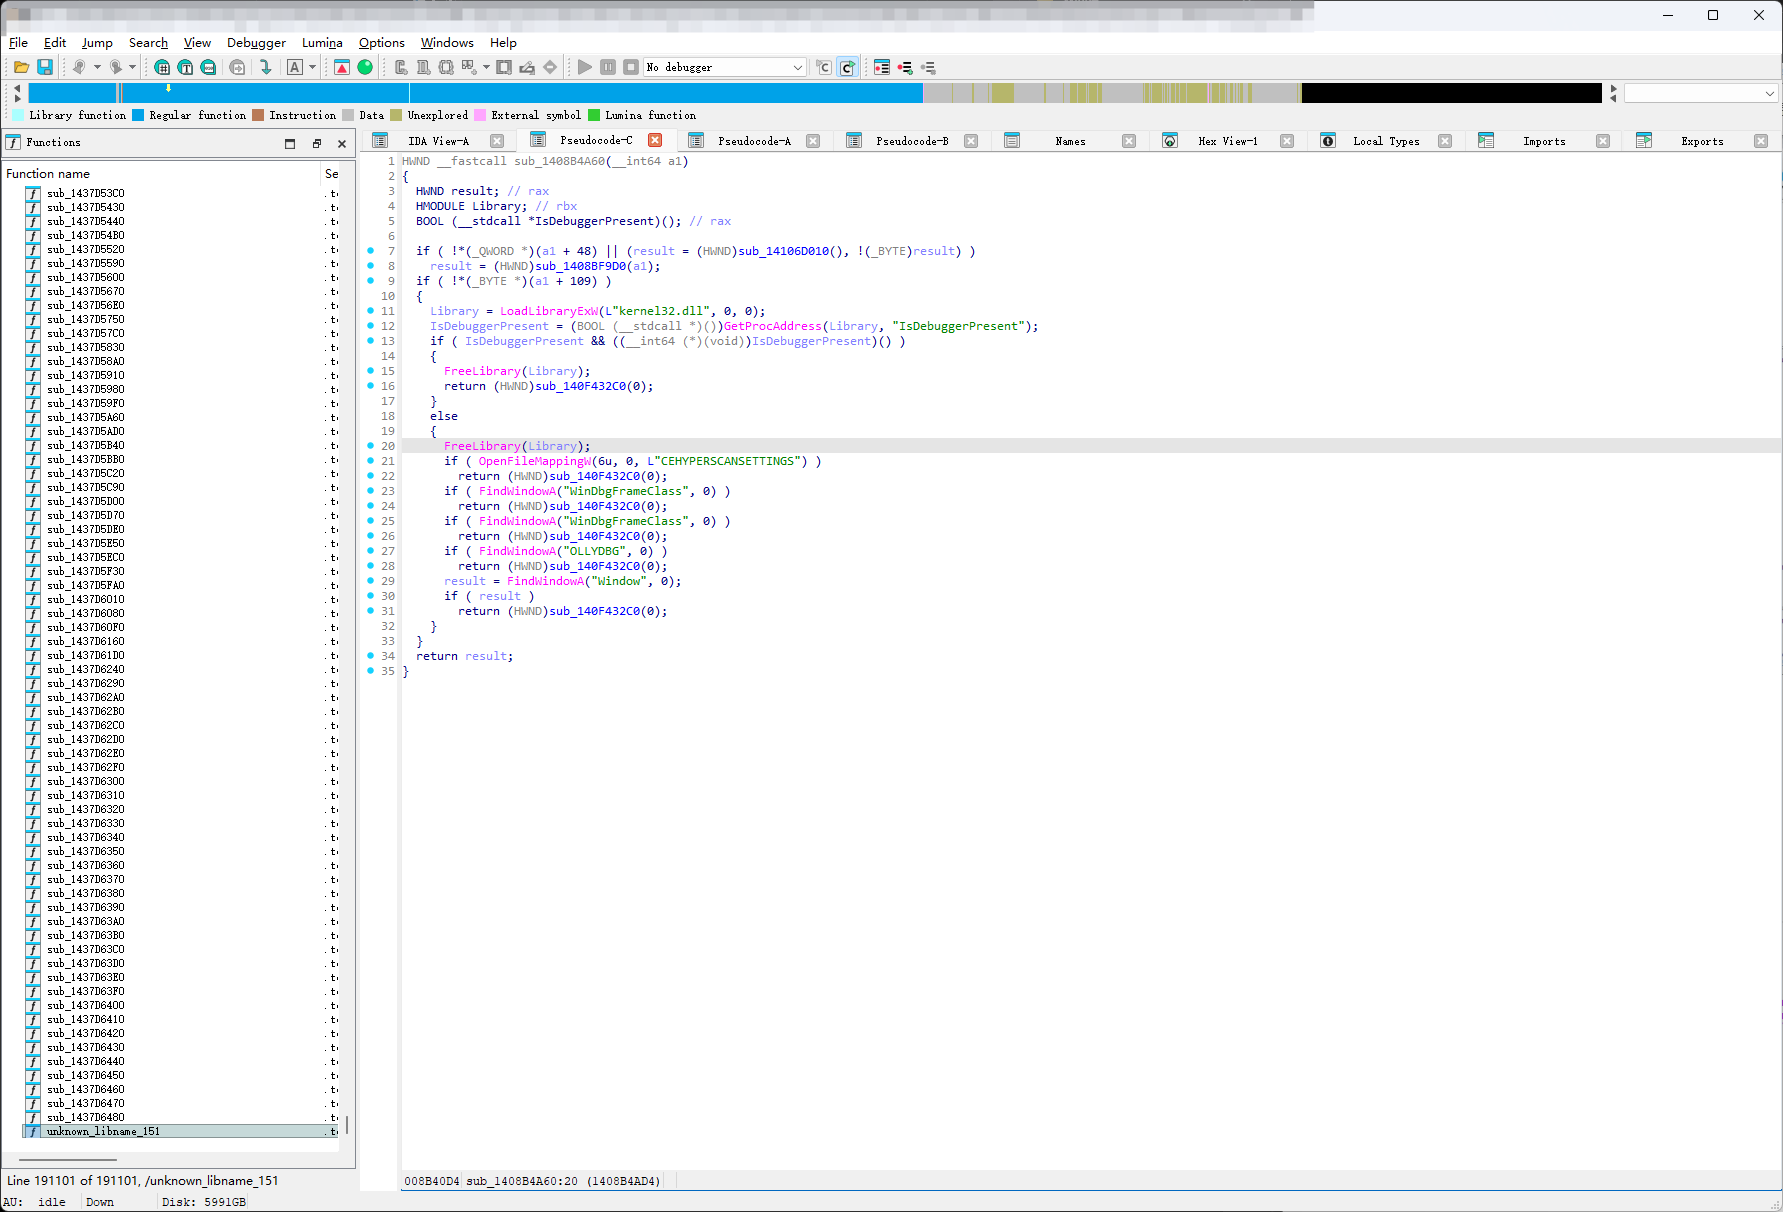Screen dimensions: 1783x1212
Task: Select the unknown_libname_151 function row
Action: pyautogui.click(x=182, y=1131)
